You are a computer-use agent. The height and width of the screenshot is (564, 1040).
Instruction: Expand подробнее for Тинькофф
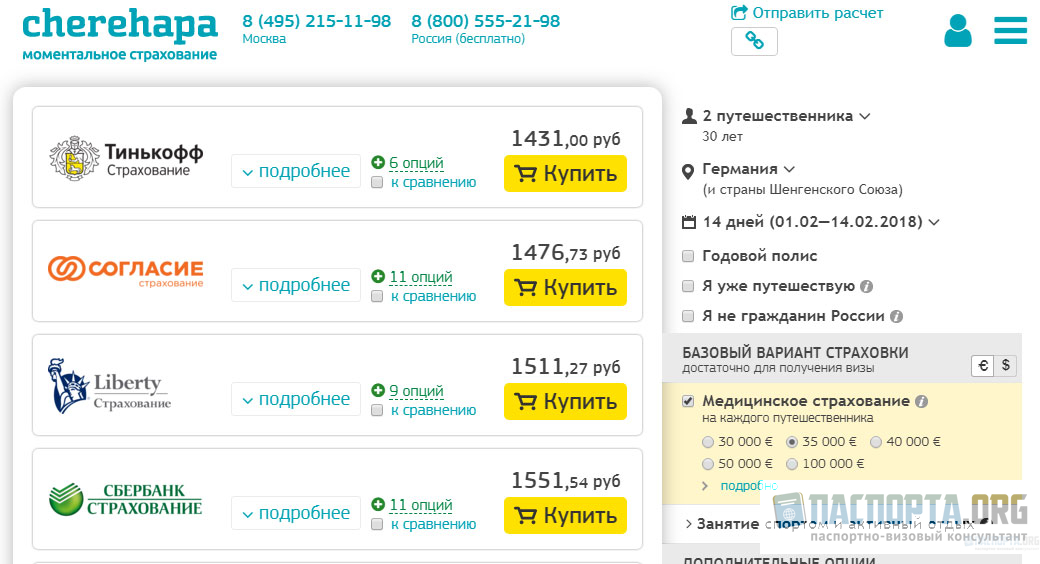click(x=296, y=171)
